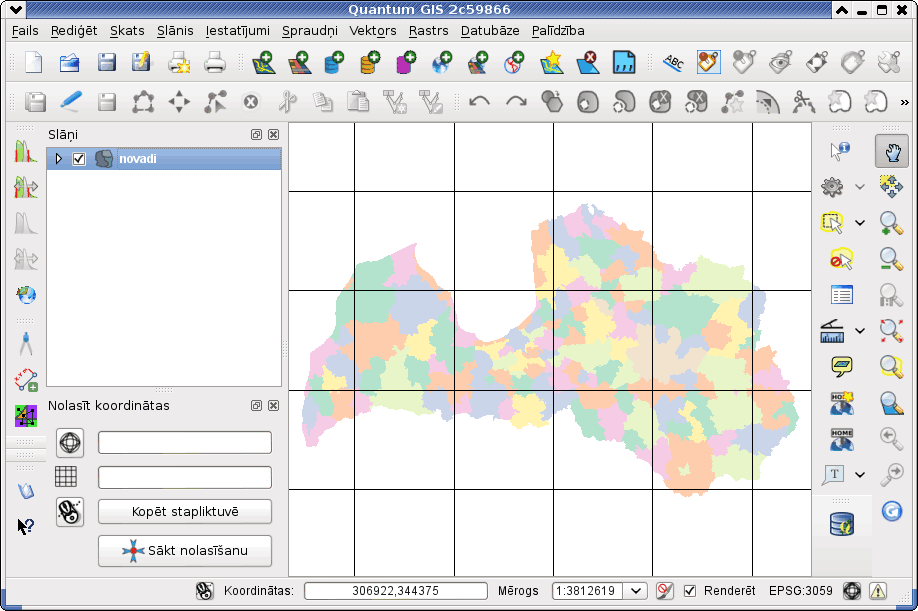918x611 pixels.
Task: Open dropdown next to gear action icon
Action: 859,187
